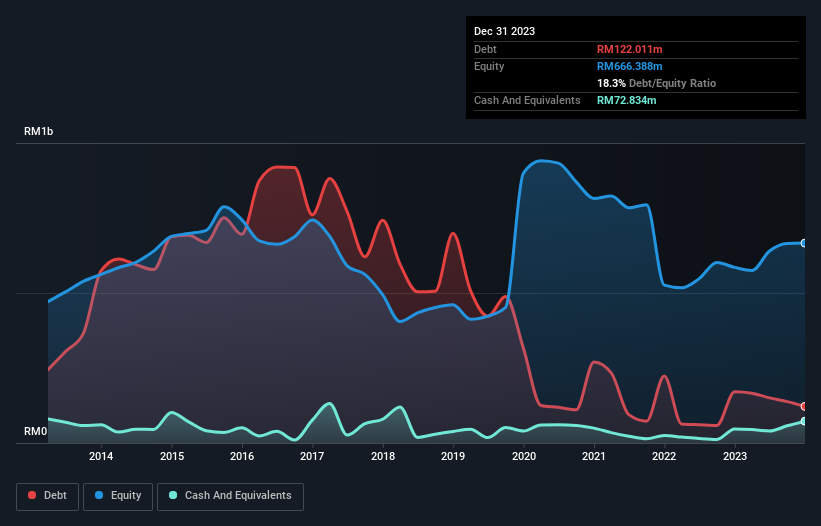Click the 2017 x-axis label
This screenshot has height=526, width=821.
(312, 456)
